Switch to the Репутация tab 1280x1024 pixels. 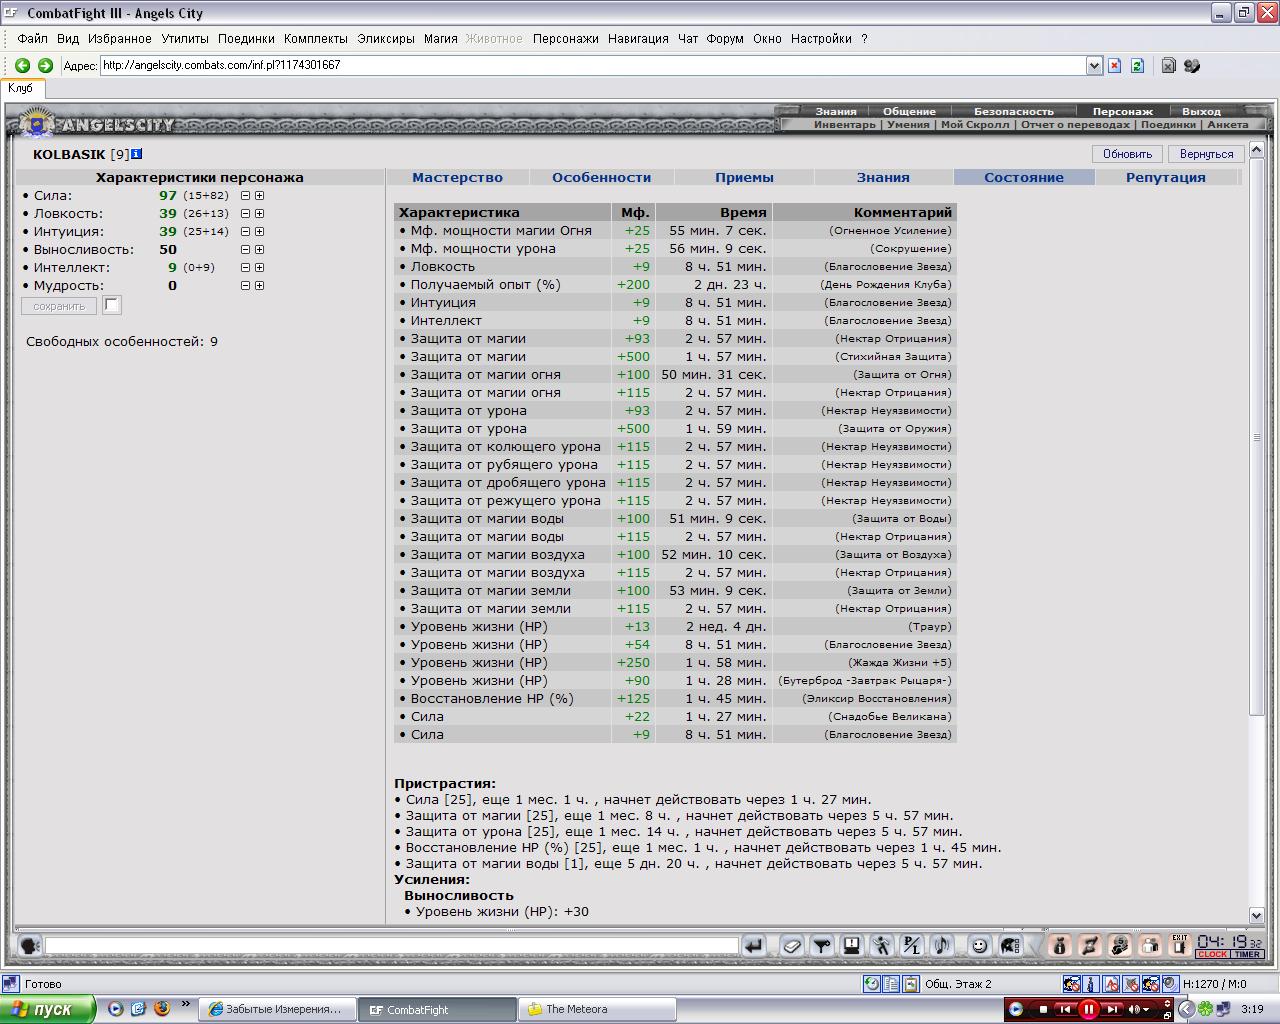[x=1165, y=178]
